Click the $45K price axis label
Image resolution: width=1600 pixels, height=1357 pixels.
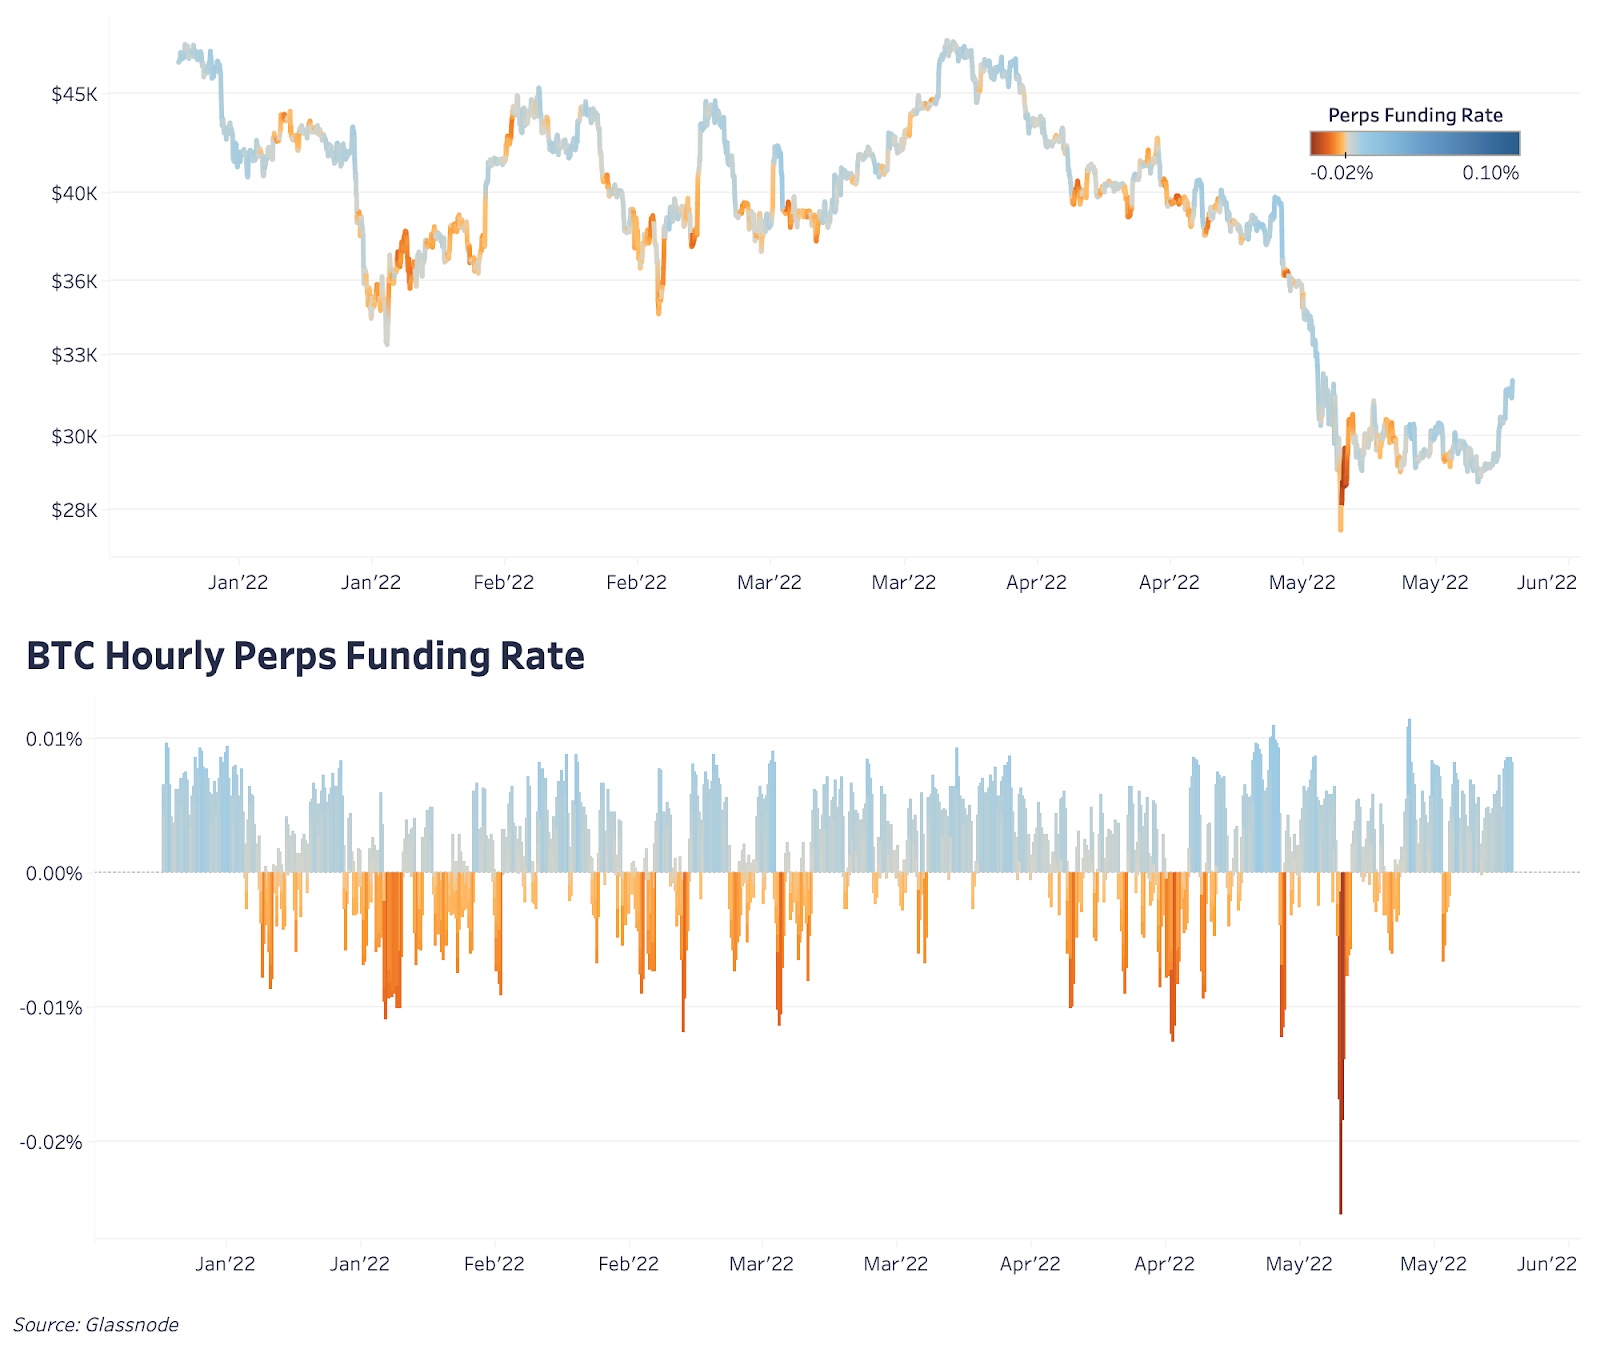click(x=75, y=94)
